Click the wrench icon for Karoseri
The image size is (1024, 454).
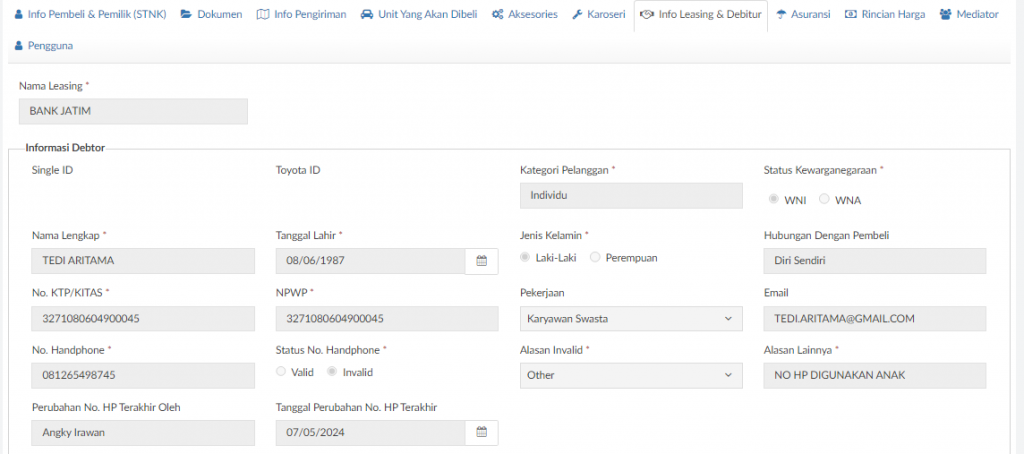pos(577,14)
